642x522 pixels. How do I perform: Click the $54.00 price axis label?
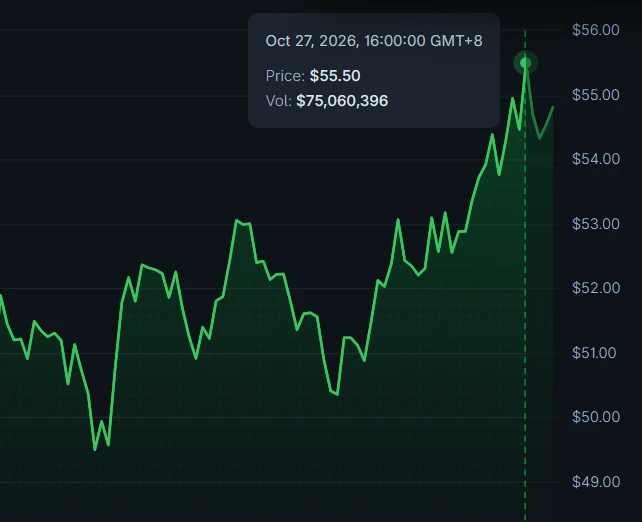pyautogui.click(x=596, y=159)
